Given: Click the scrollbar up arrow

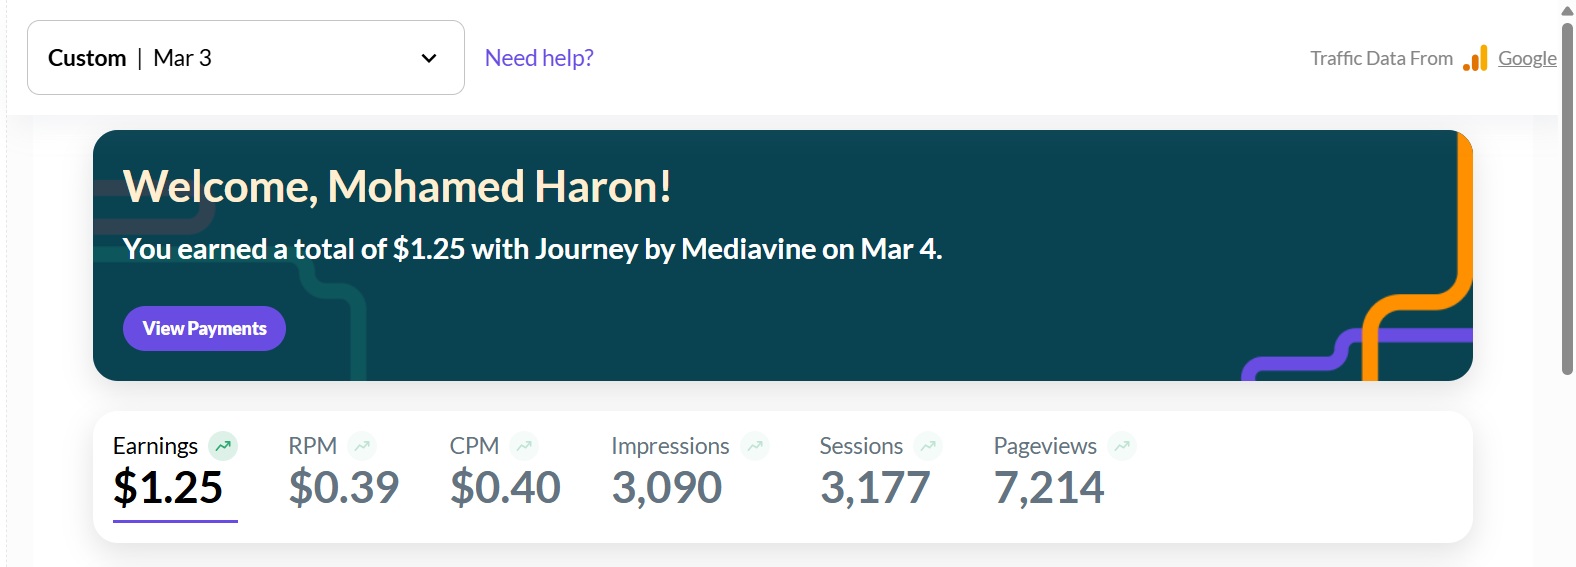Looking at the screenshot, I should click(1567, 10).
